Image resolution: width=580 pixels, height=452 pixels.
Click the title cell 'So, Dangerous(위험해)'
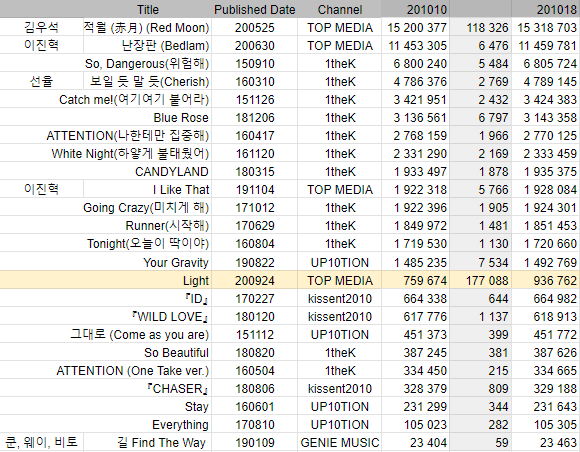[x=147, y=64]
